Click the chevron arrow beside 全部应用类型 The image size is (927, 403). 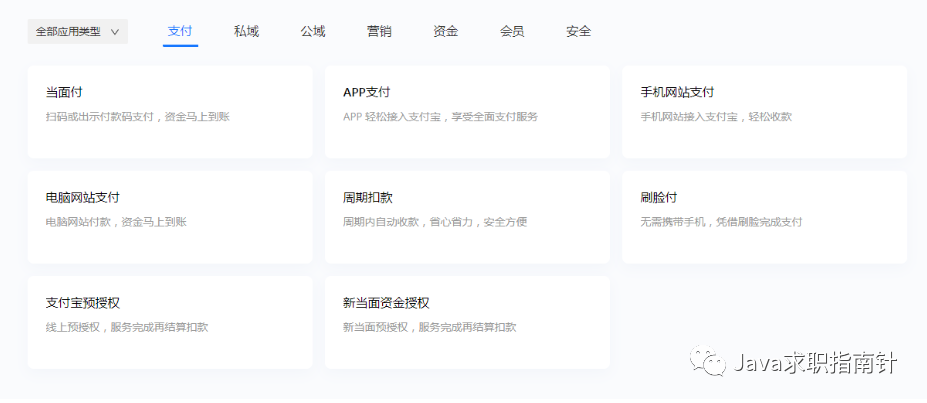pyautogui.click(x=115, y=32)
